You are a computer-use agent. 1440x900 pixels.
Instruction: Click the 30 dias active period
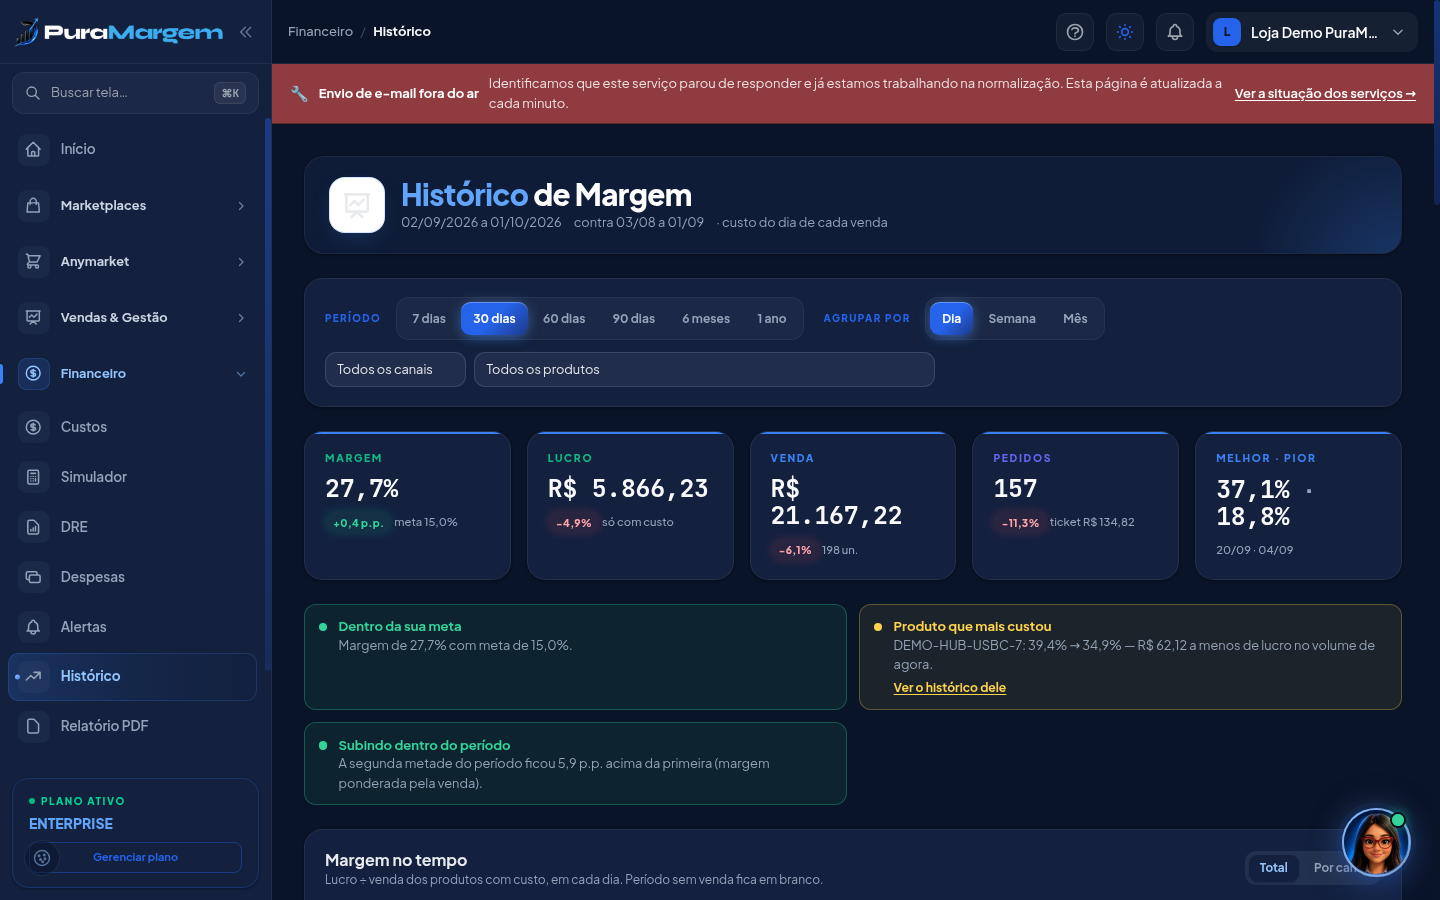pyautogui.click(x=495, y=319)
